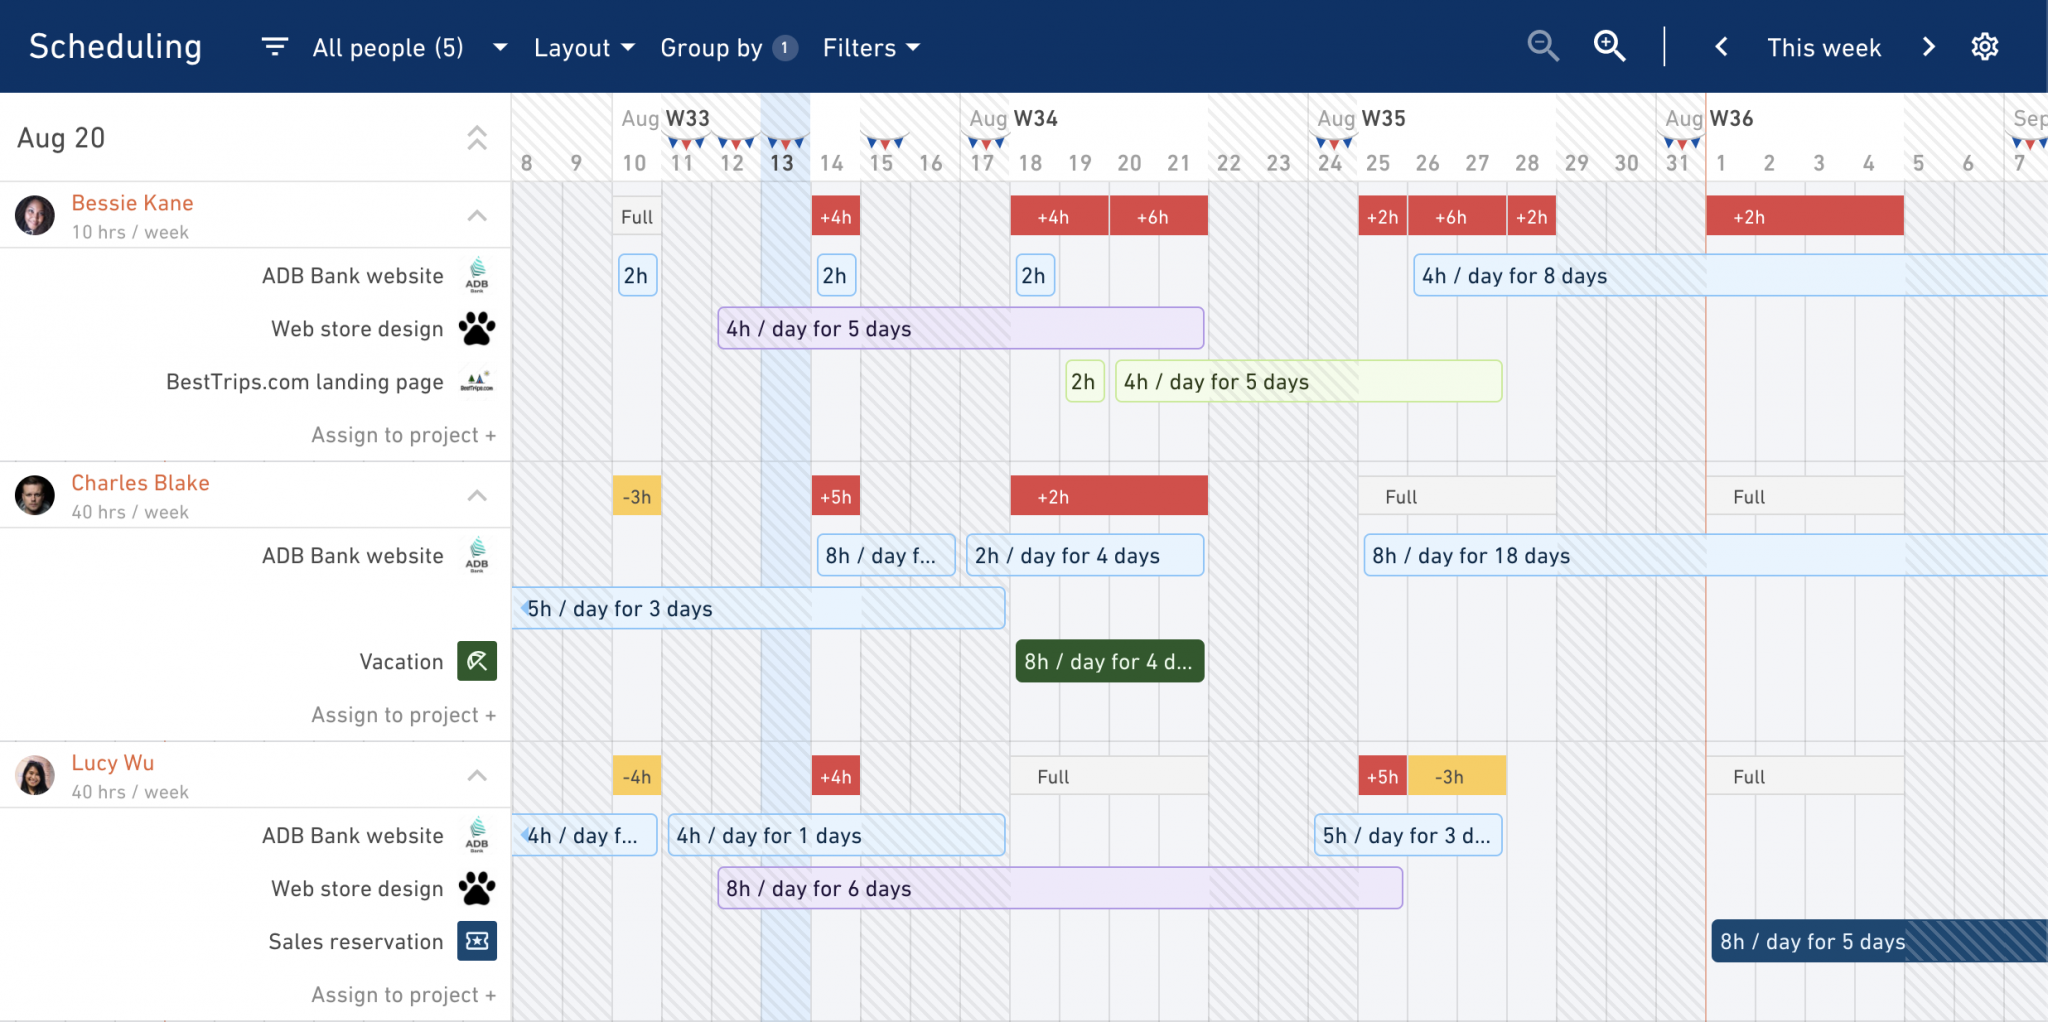Open the Filters menu
This screenshot has width=2048, height=1022.
tap(871, 47)
